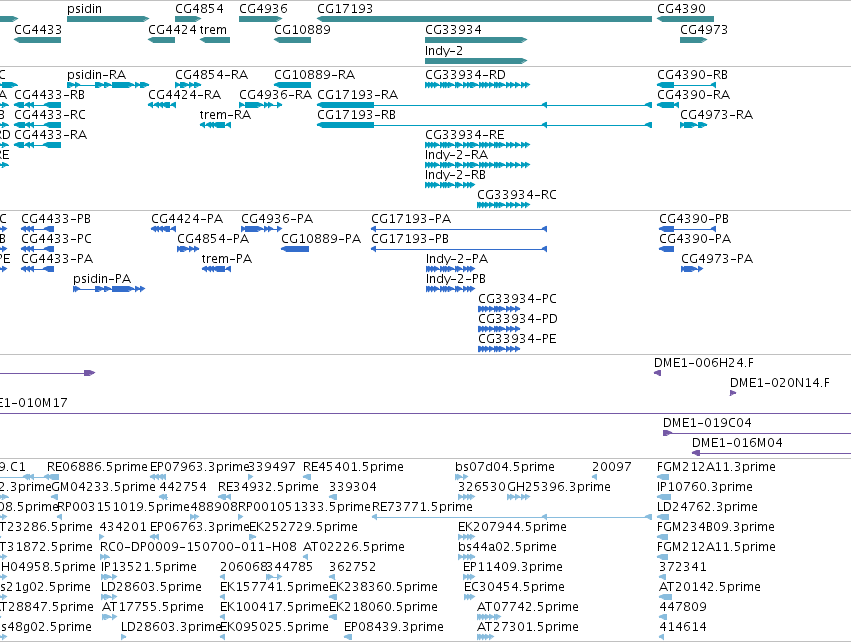851x642 pixels.
Task: Click the Indy-2 gene label
Action: [x=444, y=51]
